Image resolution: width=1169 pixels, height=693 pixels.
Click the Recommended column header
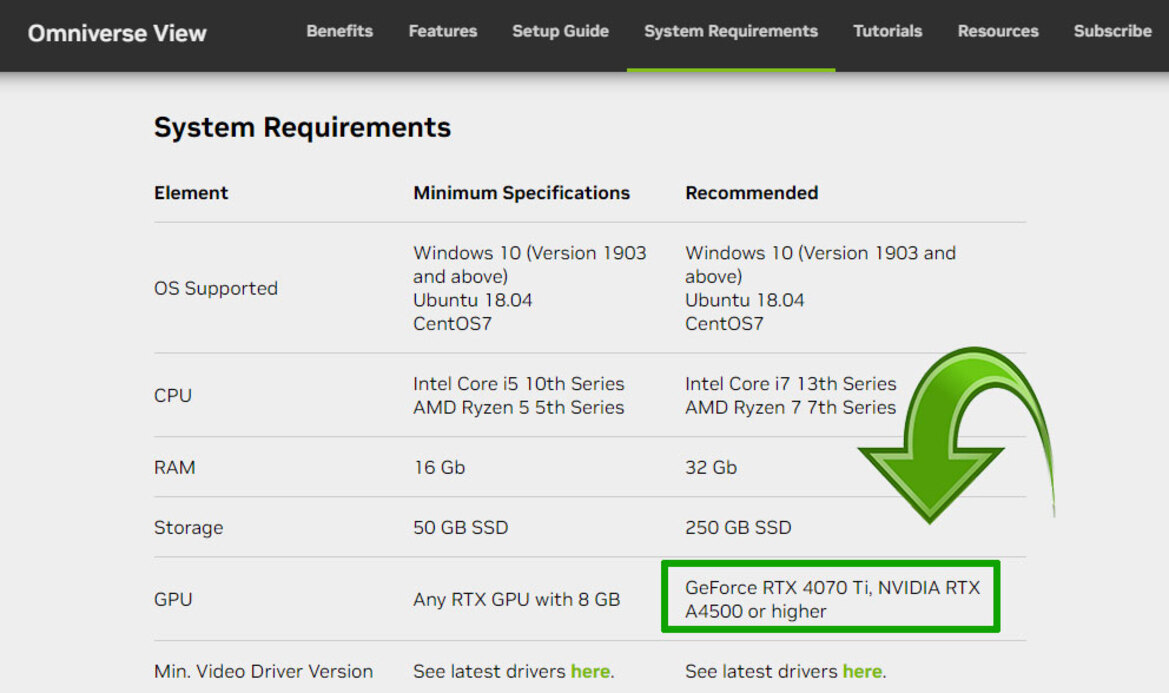click(x=752, y=193)
